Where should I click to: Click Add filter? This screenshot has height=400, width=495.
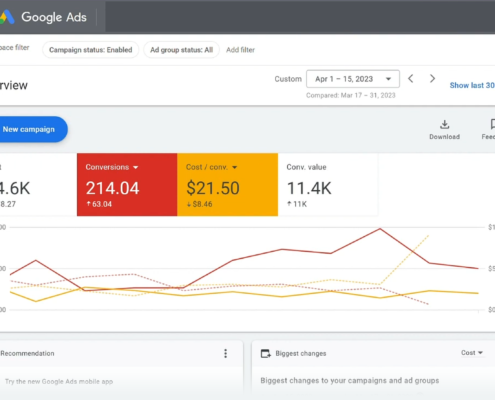(x=240, y=50)
